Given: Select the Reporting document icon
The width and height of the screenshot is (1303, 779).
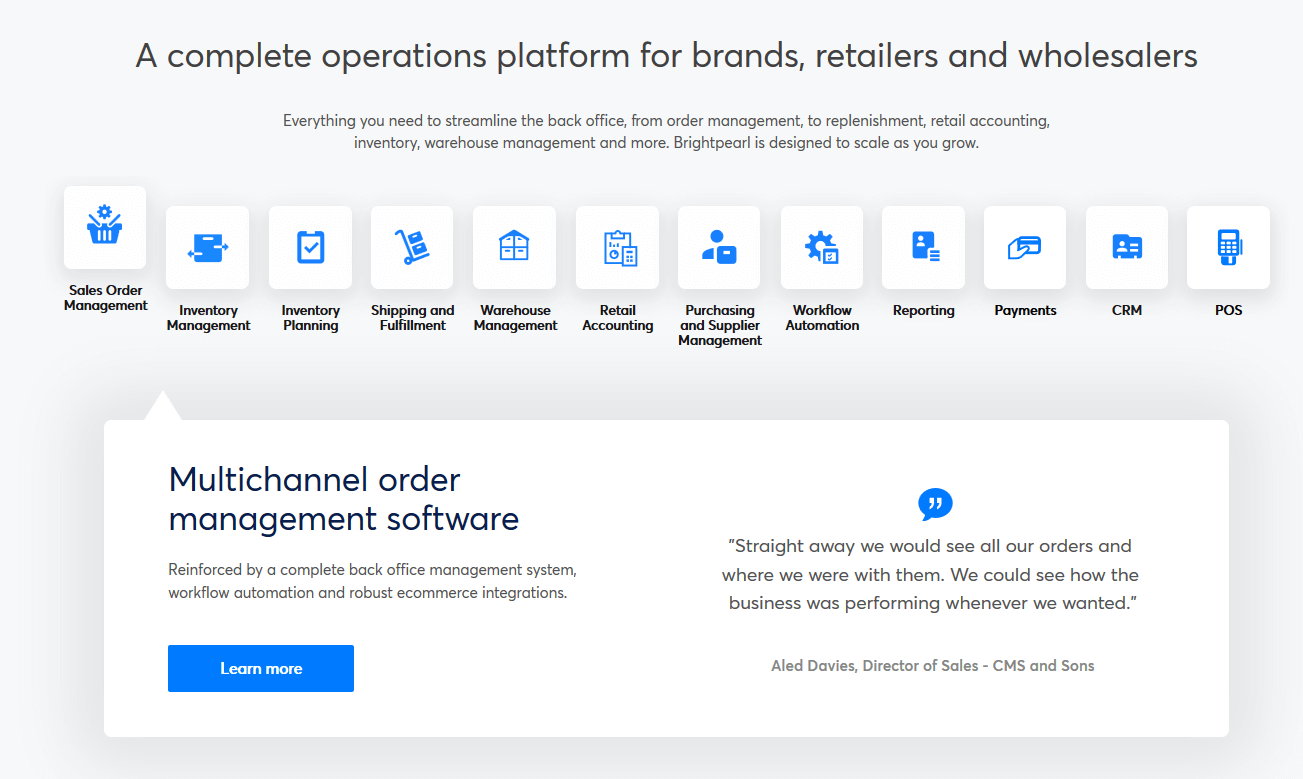Looking at the screenshot, I should click(924, 247).
